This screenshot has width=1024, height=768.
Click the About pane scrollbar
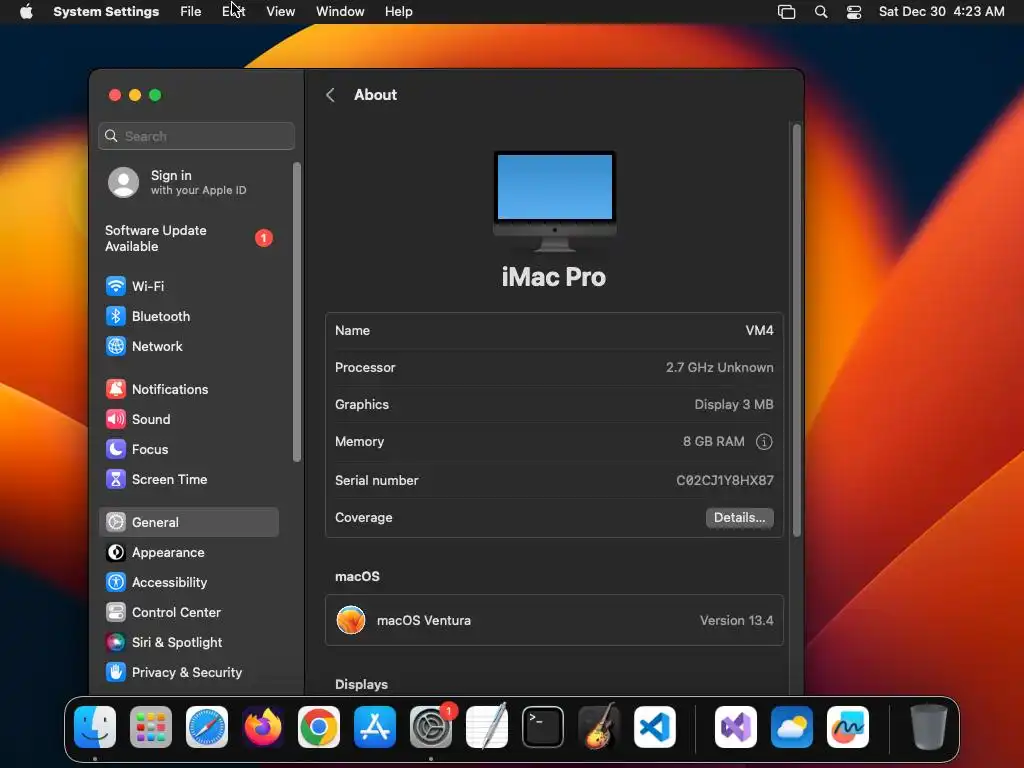click(x=796, y=330)
